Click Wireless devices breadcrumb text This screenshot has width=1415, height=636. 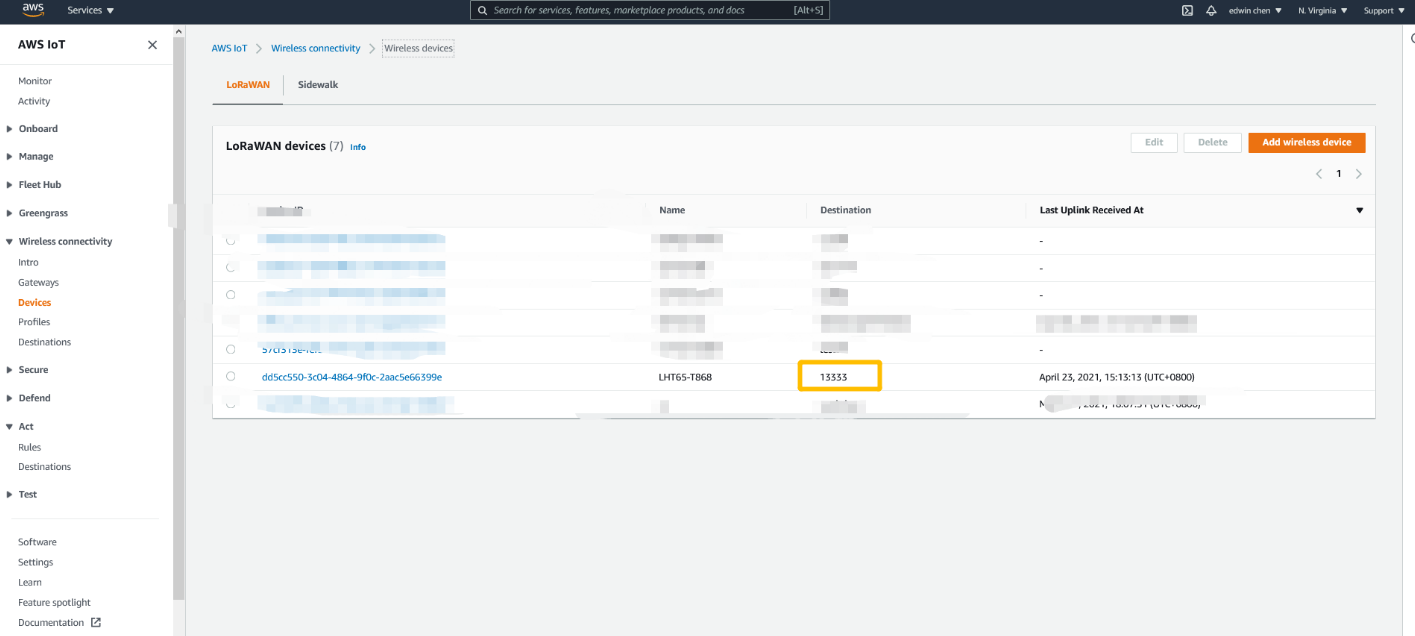pyautogui.click(x=418, y=48)
